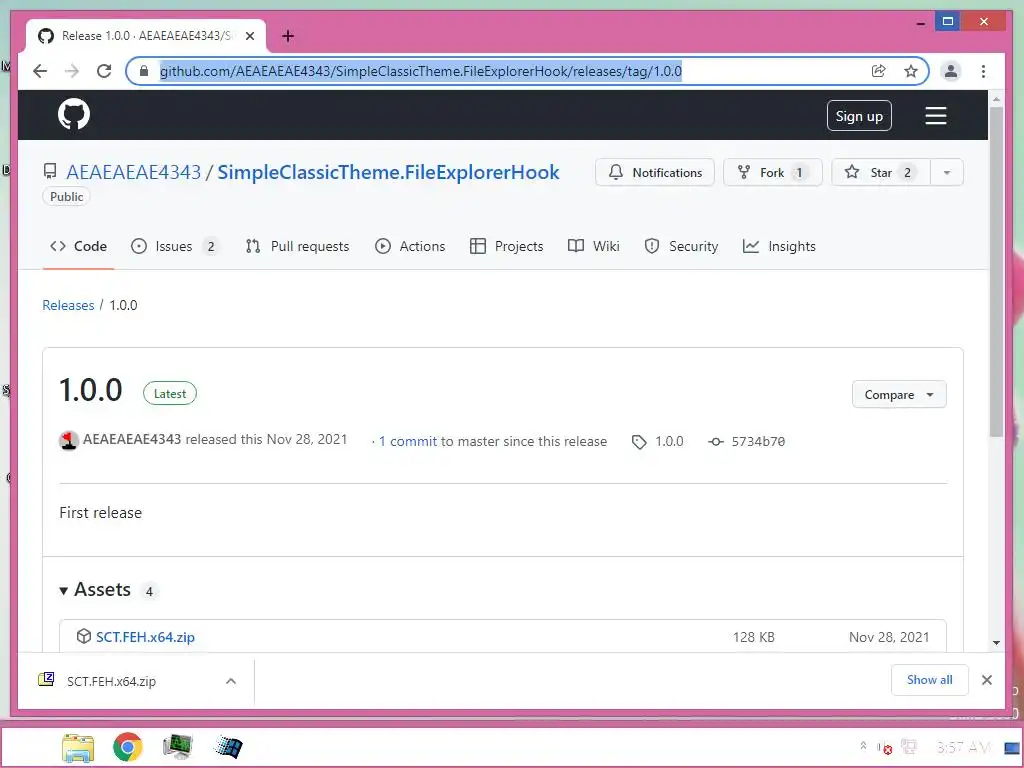The height and width of the screenshot is (768, 1024).
Task: Click the AEAEAEAE4343 author name in release
Action: 132,440
